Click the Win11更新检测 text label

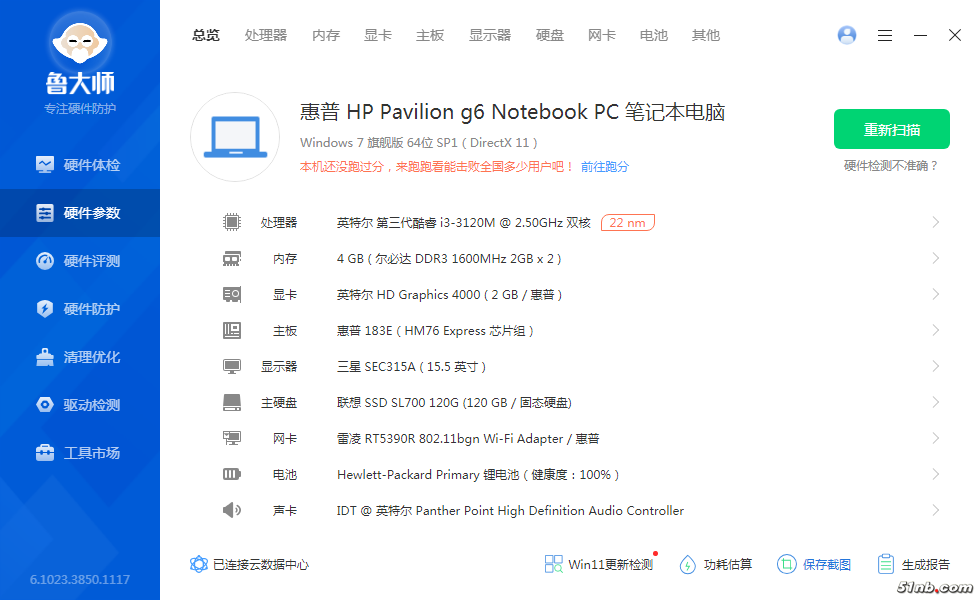pos(611,564)
